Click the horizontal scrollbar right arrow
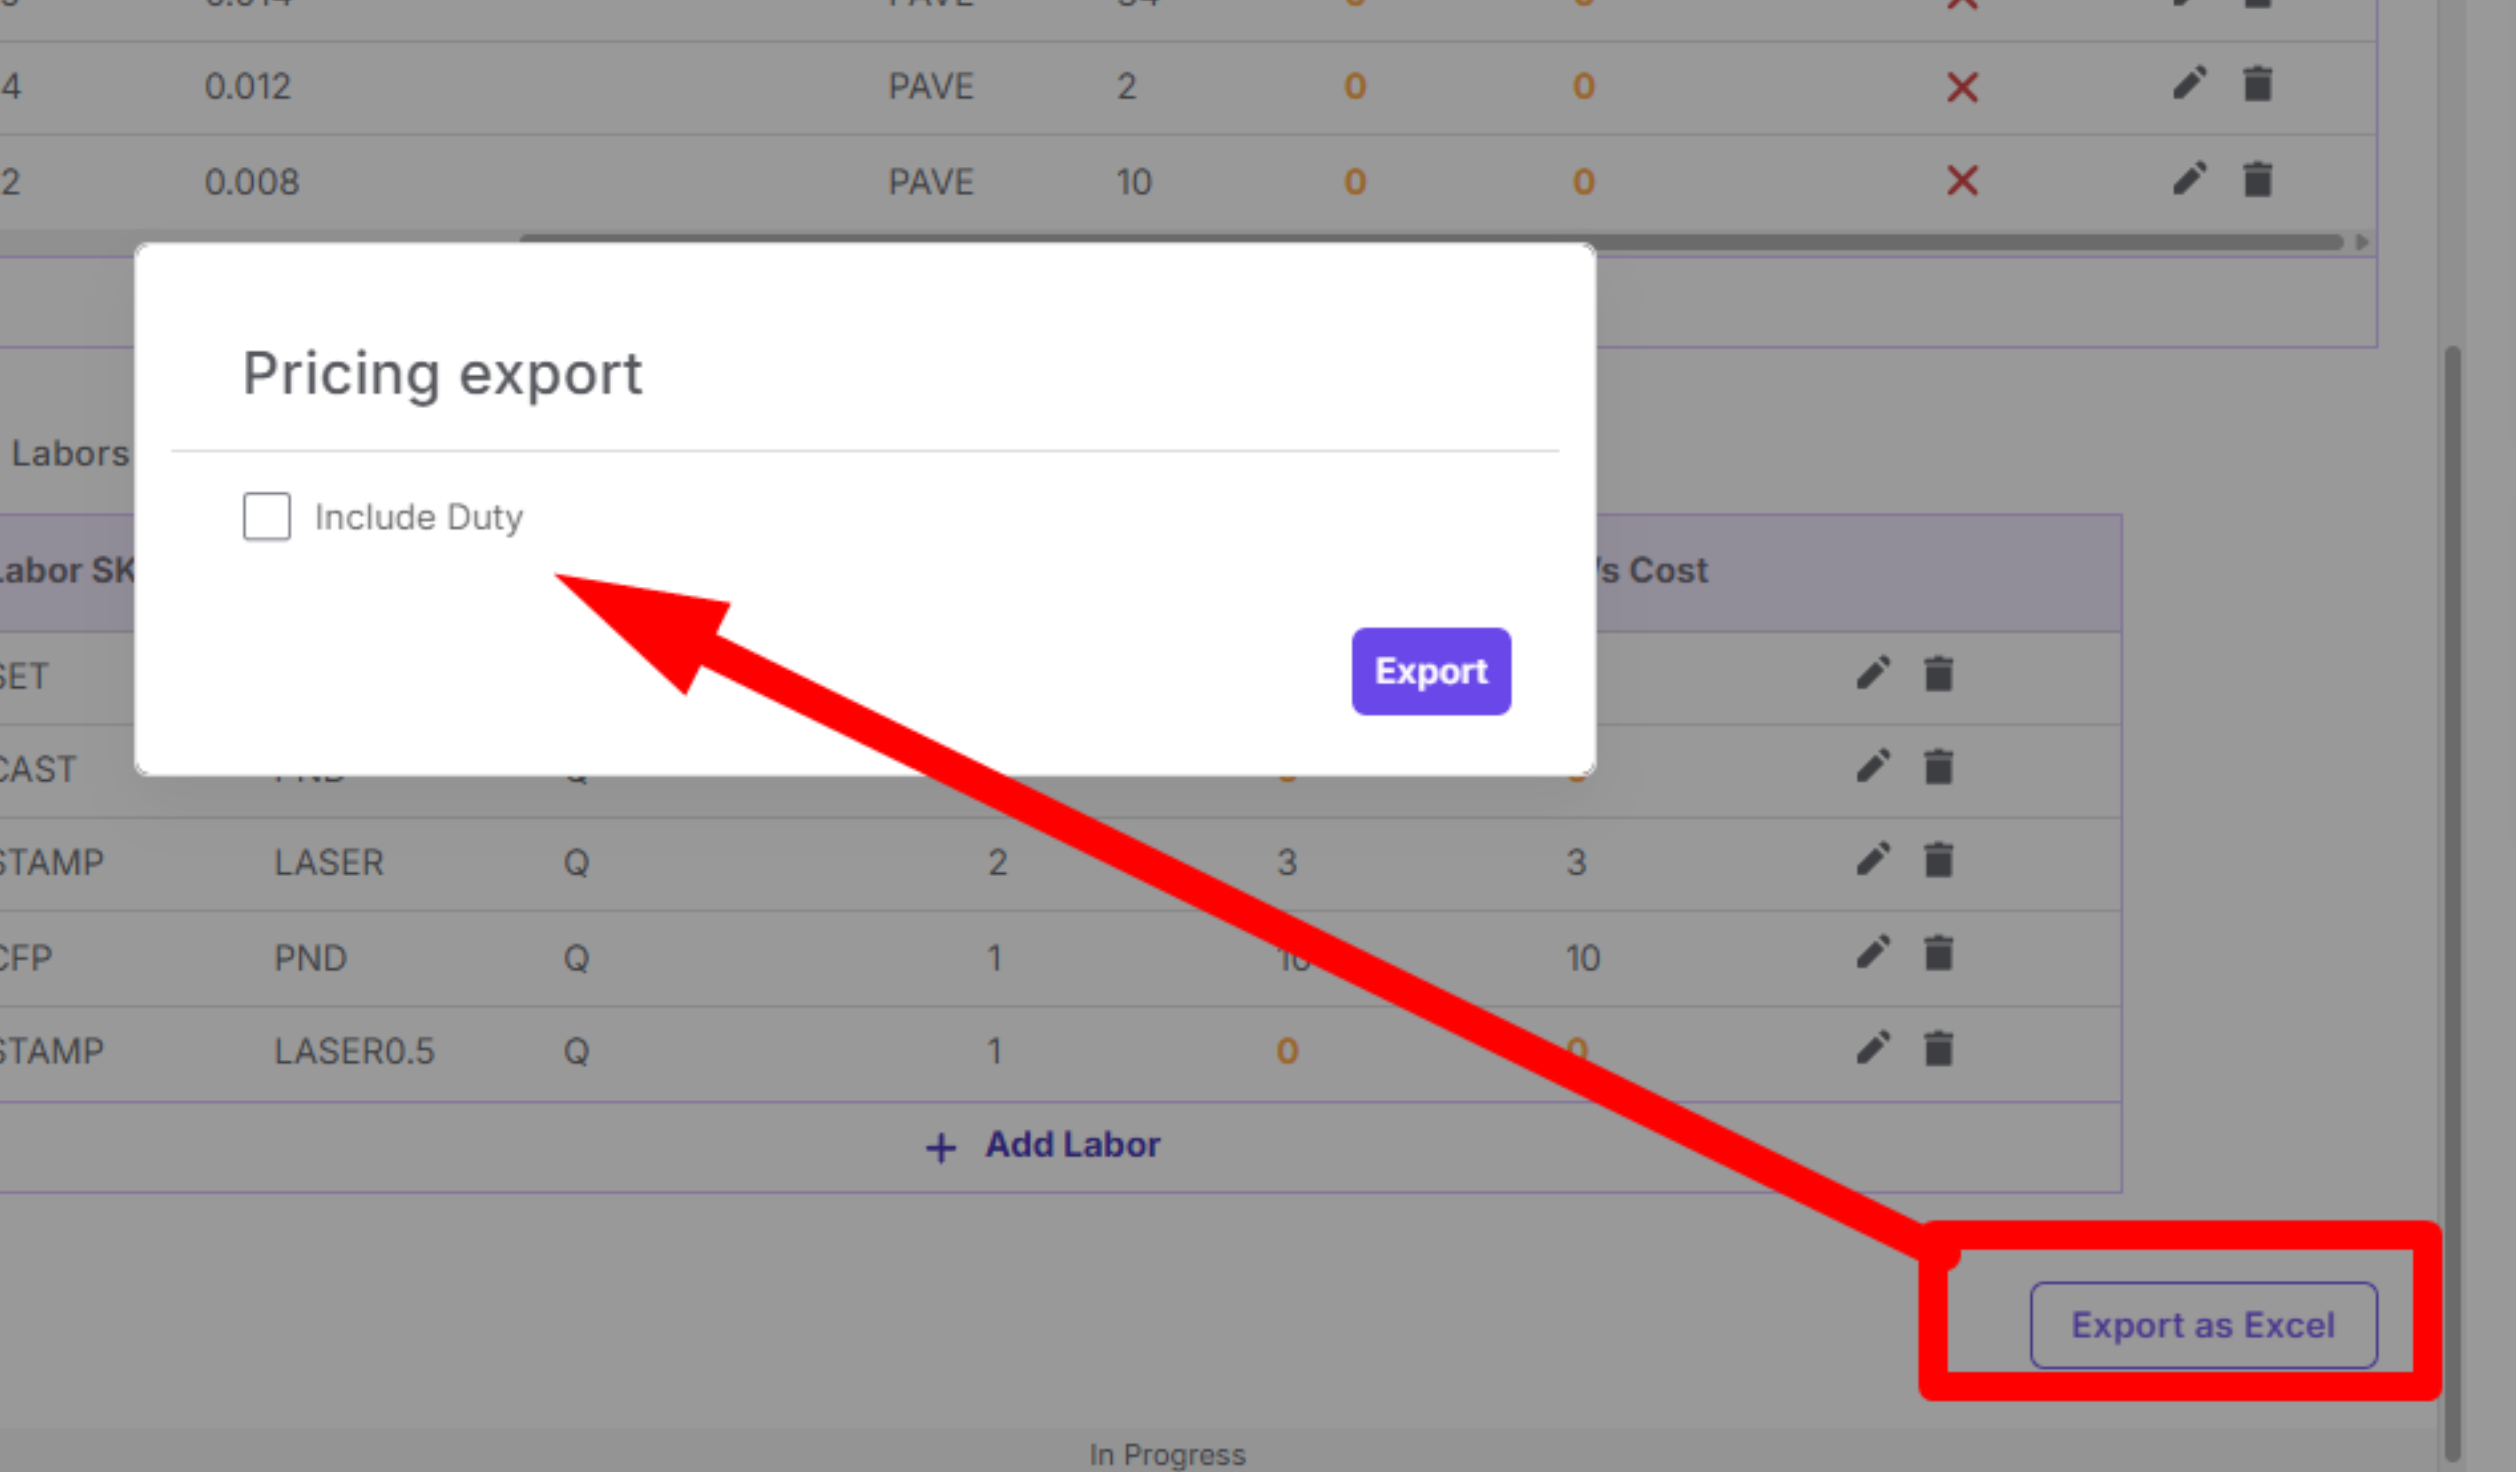Viewport: 2516px width, 1472px height. tap(2361, 242)
